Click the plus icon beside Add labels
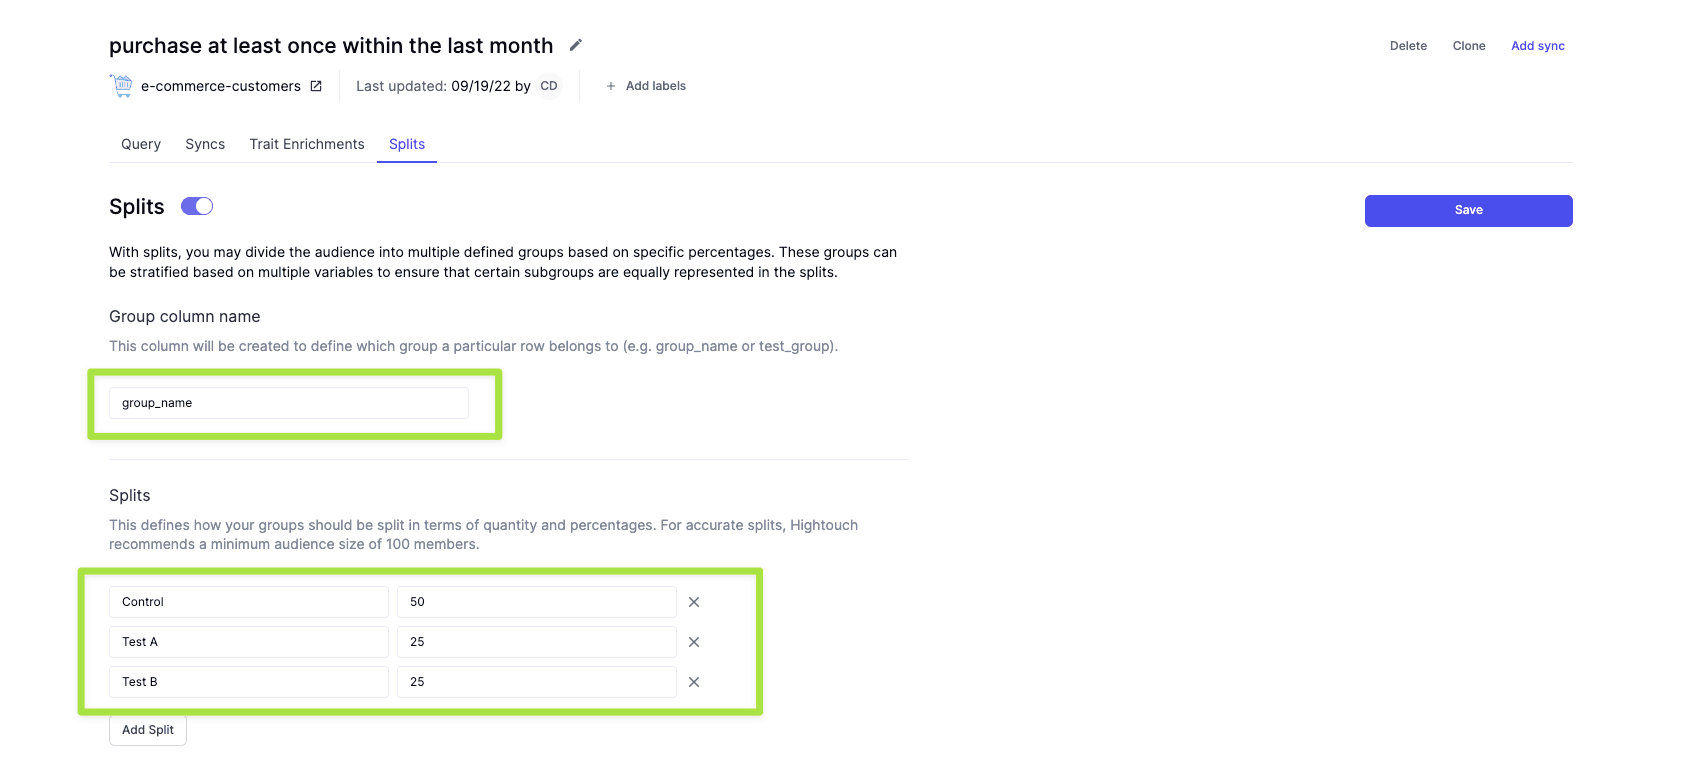 coord(611,86)
